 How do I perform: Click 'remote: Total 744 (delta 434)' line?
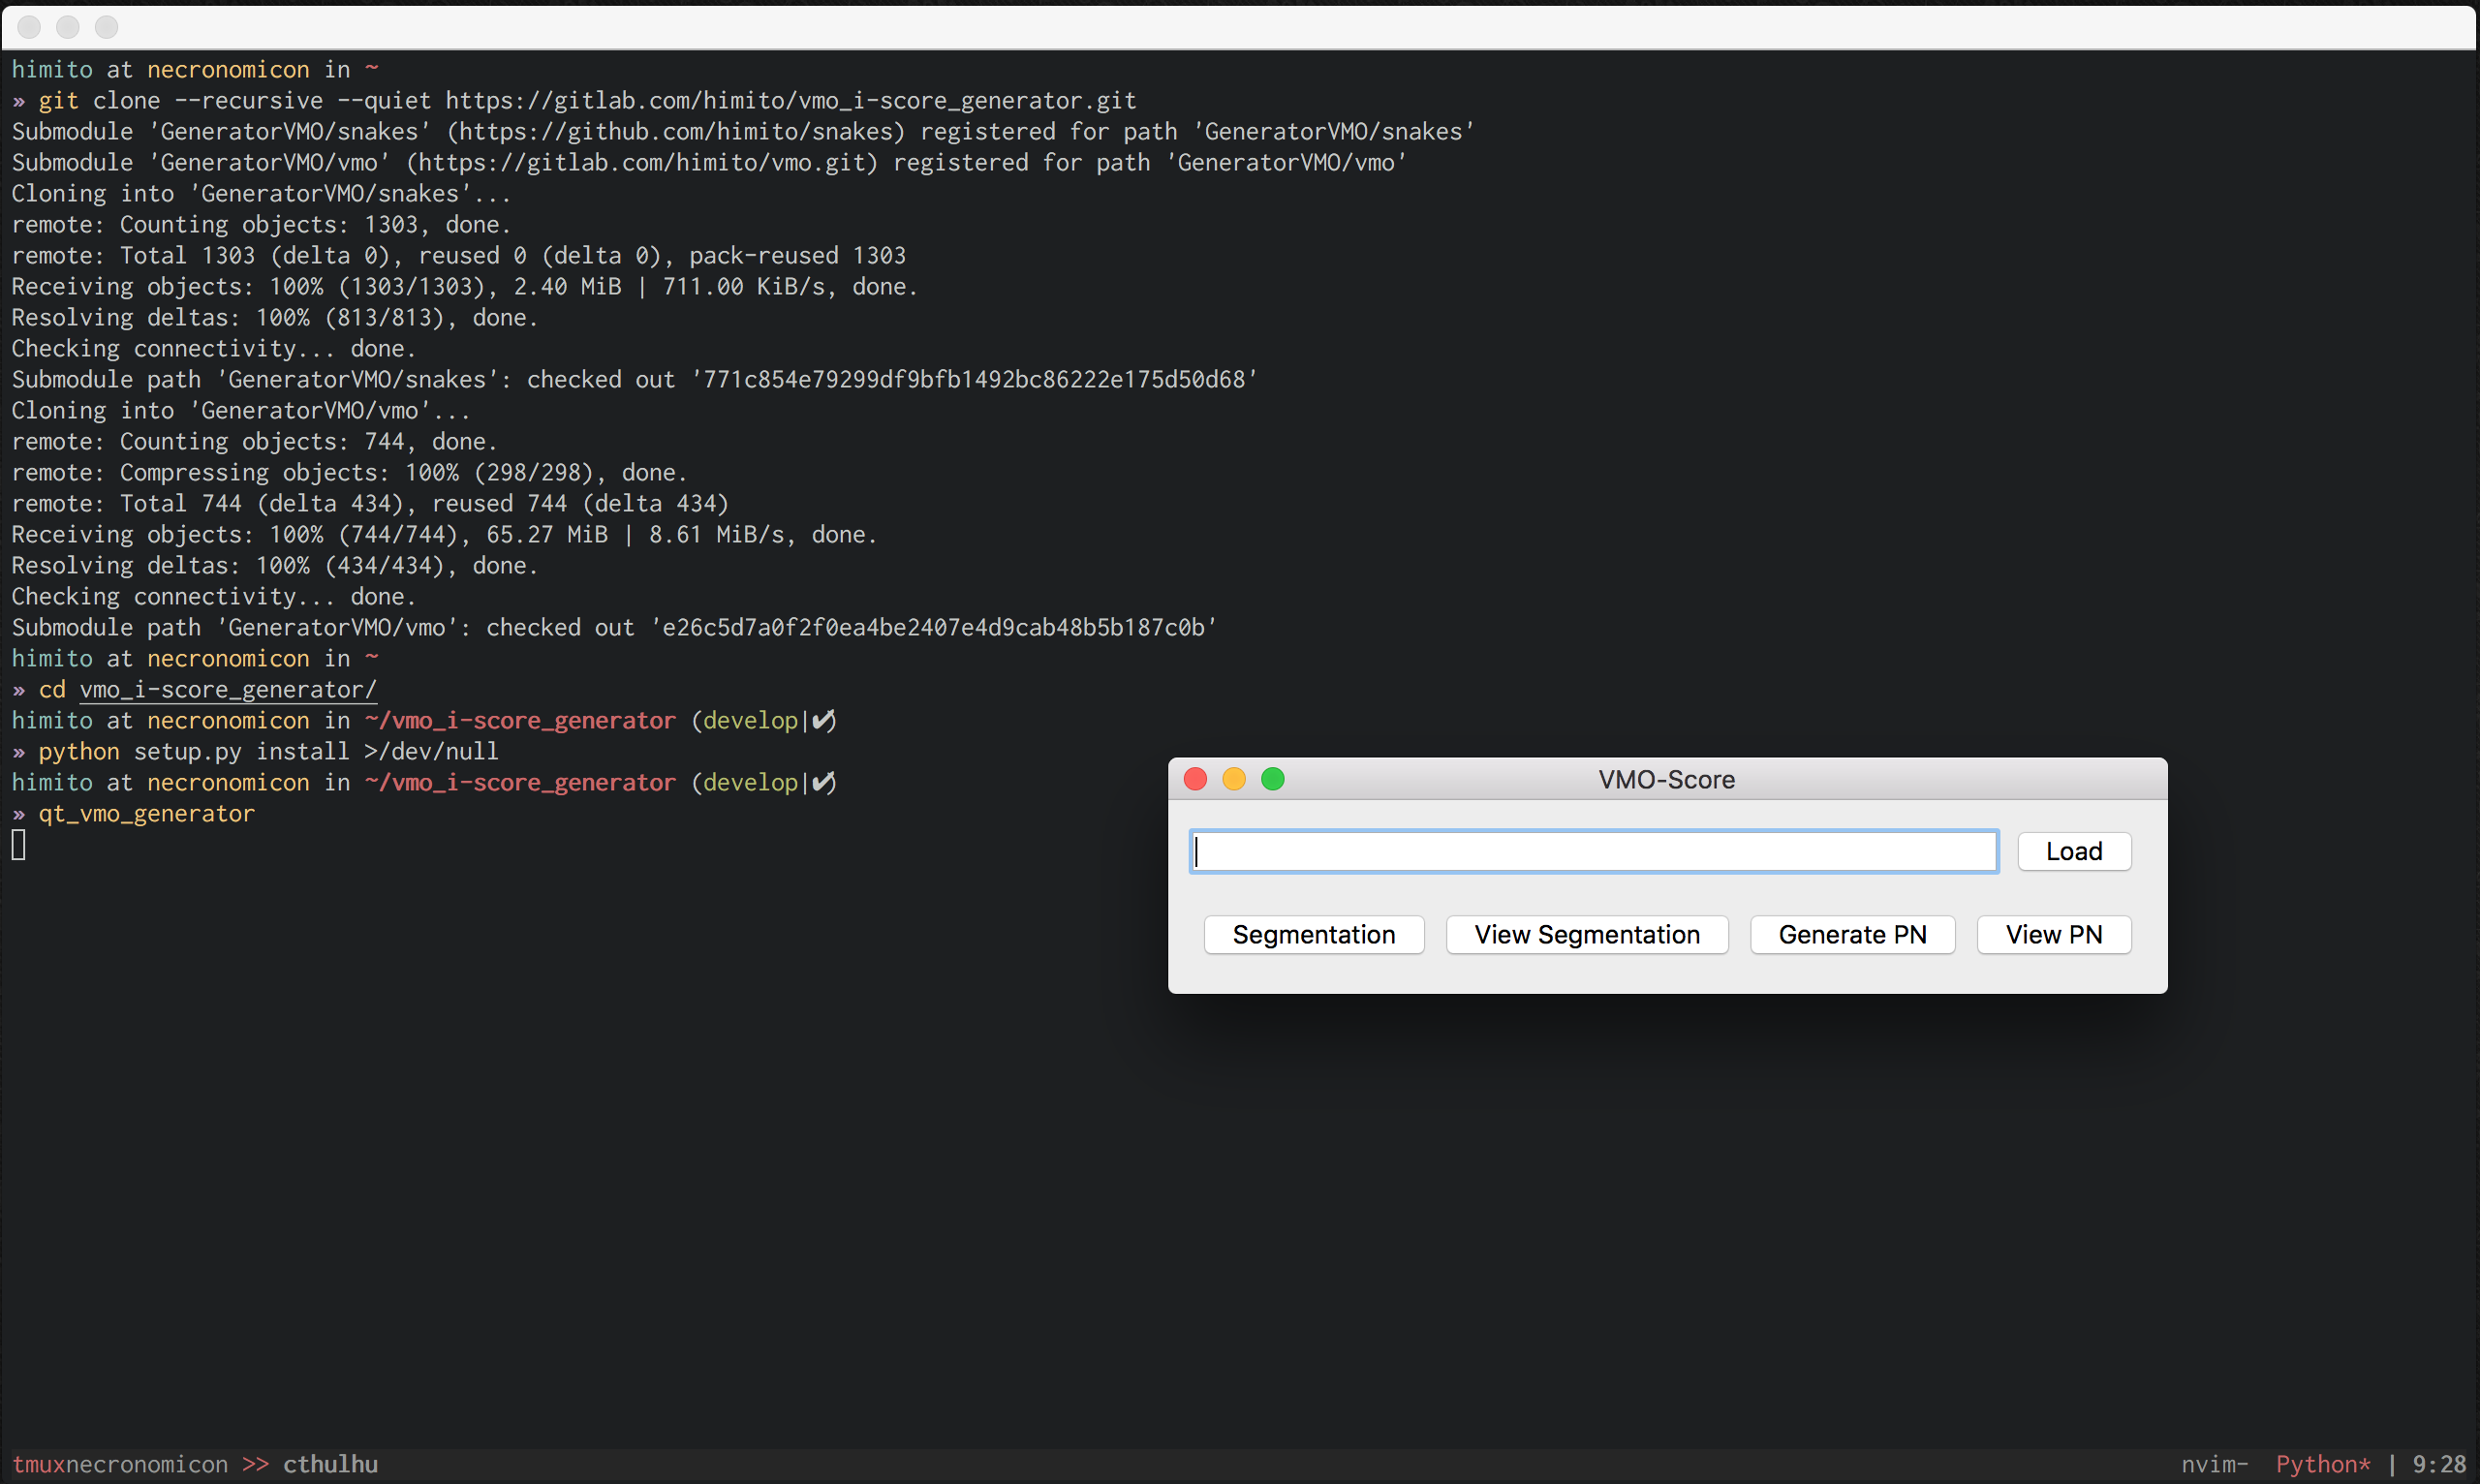(x=370, y=504)
